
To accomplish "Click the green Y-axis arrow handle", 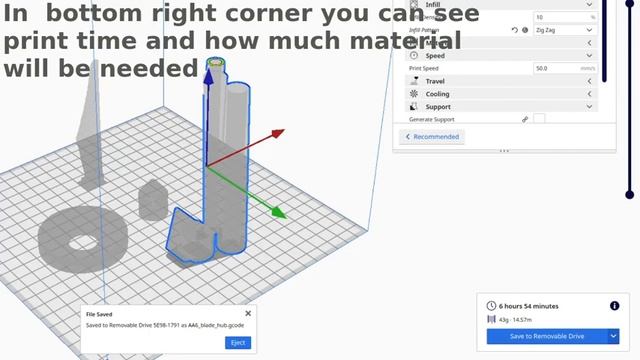I will 279,213.
